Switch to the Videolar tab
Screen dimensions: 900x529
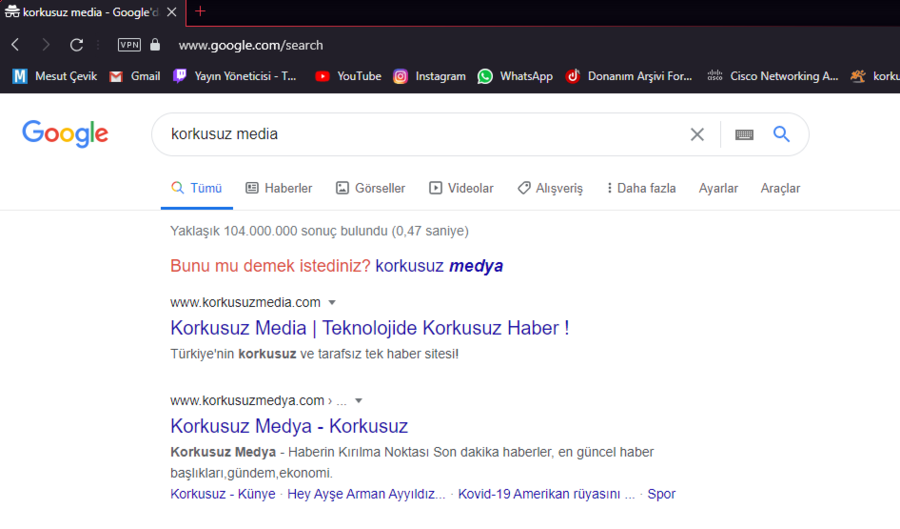(x=461, y=188)
